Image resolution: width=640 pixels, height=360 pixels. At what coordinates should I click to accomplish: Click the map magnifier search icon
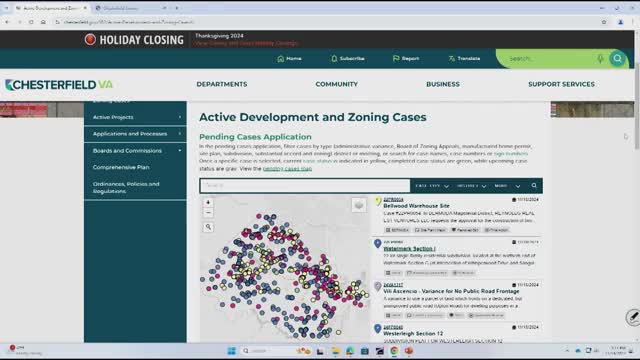208,227
